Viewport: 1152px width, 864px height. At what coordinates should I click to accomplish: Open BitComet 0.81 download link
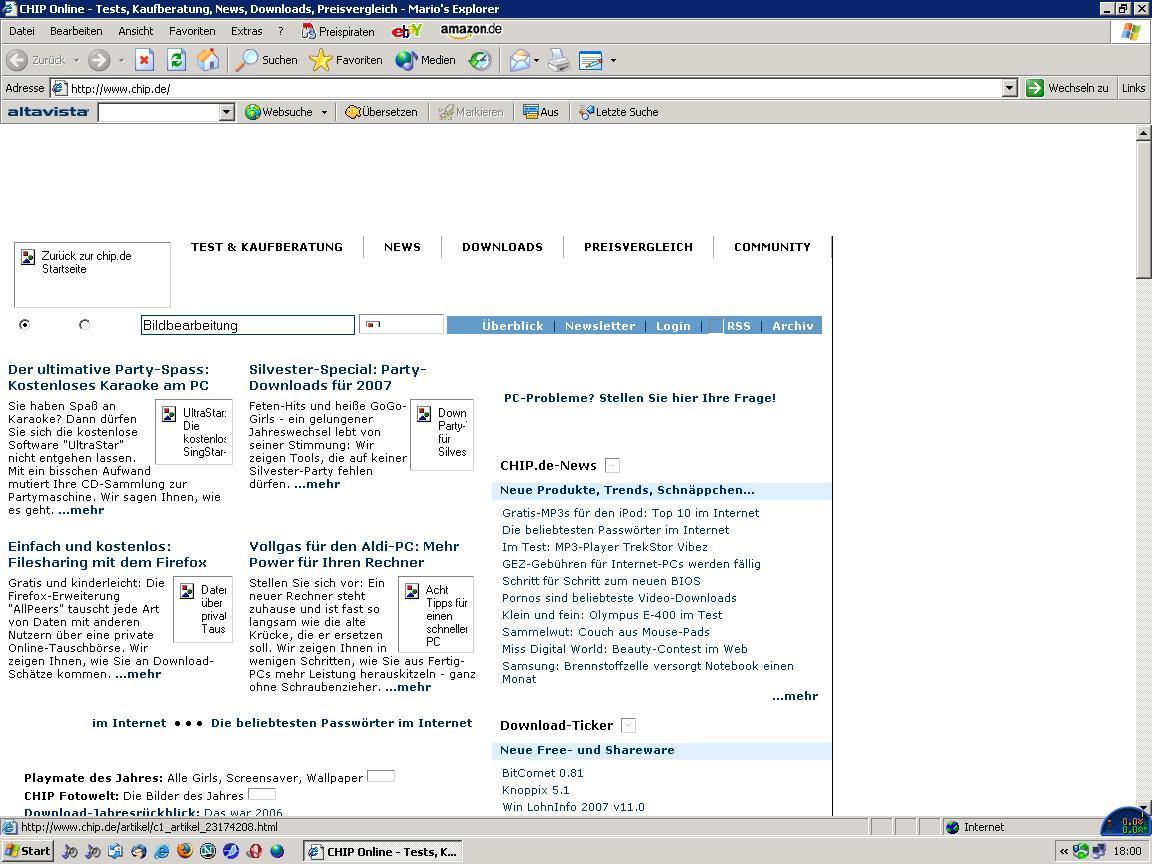(x=542, y=773)
